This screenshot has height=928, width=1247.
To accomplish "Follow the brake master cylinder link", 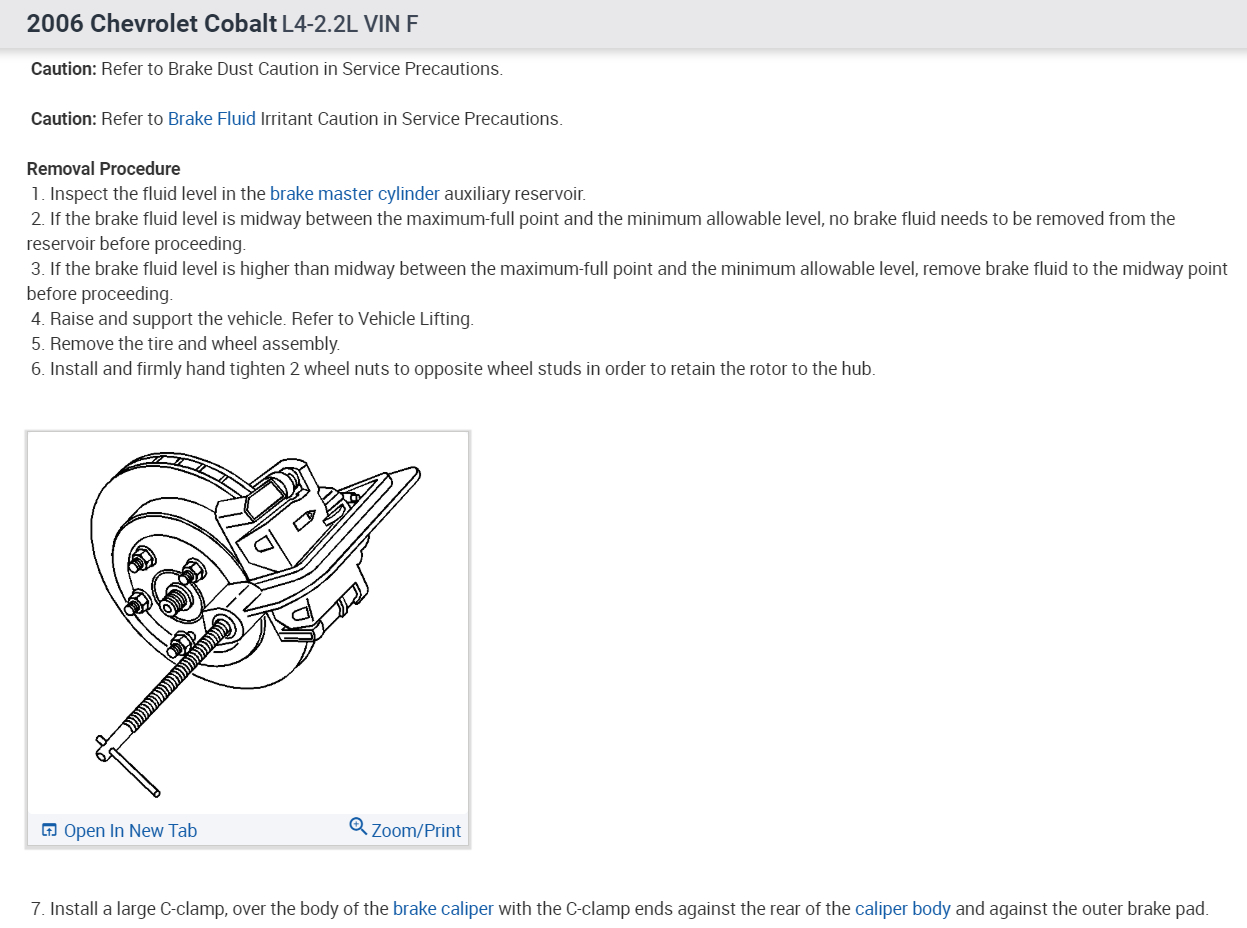I will point(355,194).
